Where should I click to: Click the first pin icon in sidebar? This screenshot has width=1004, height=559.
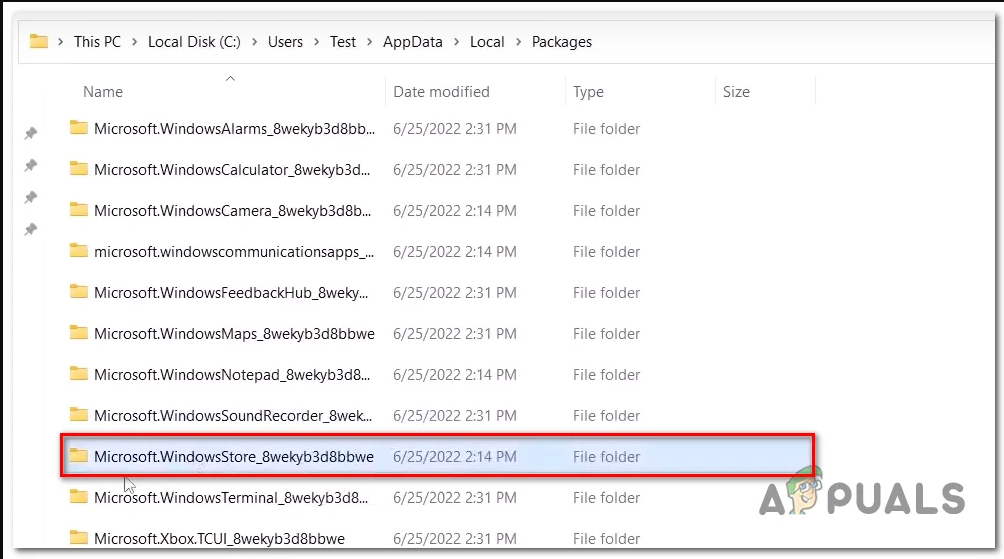(x=31, y=133)
